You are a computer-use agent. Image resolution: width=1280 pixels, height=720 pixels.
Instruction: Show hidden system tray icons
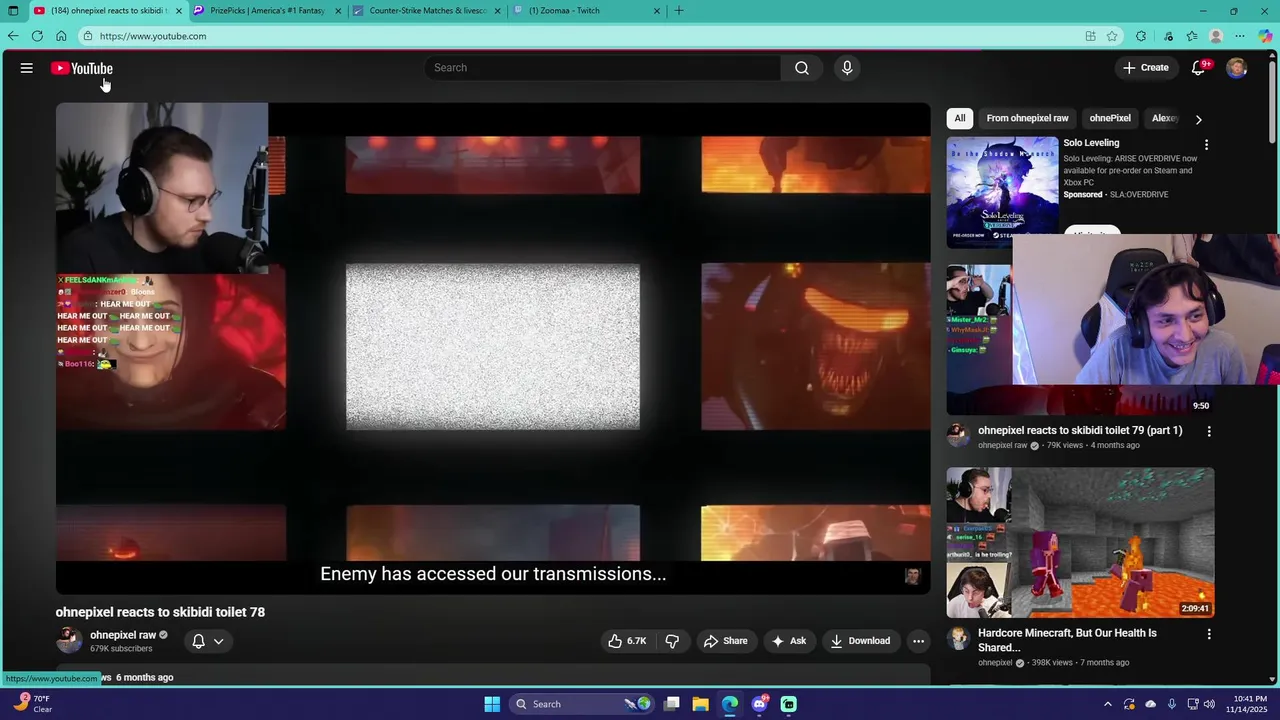[x=1107, y=704]
